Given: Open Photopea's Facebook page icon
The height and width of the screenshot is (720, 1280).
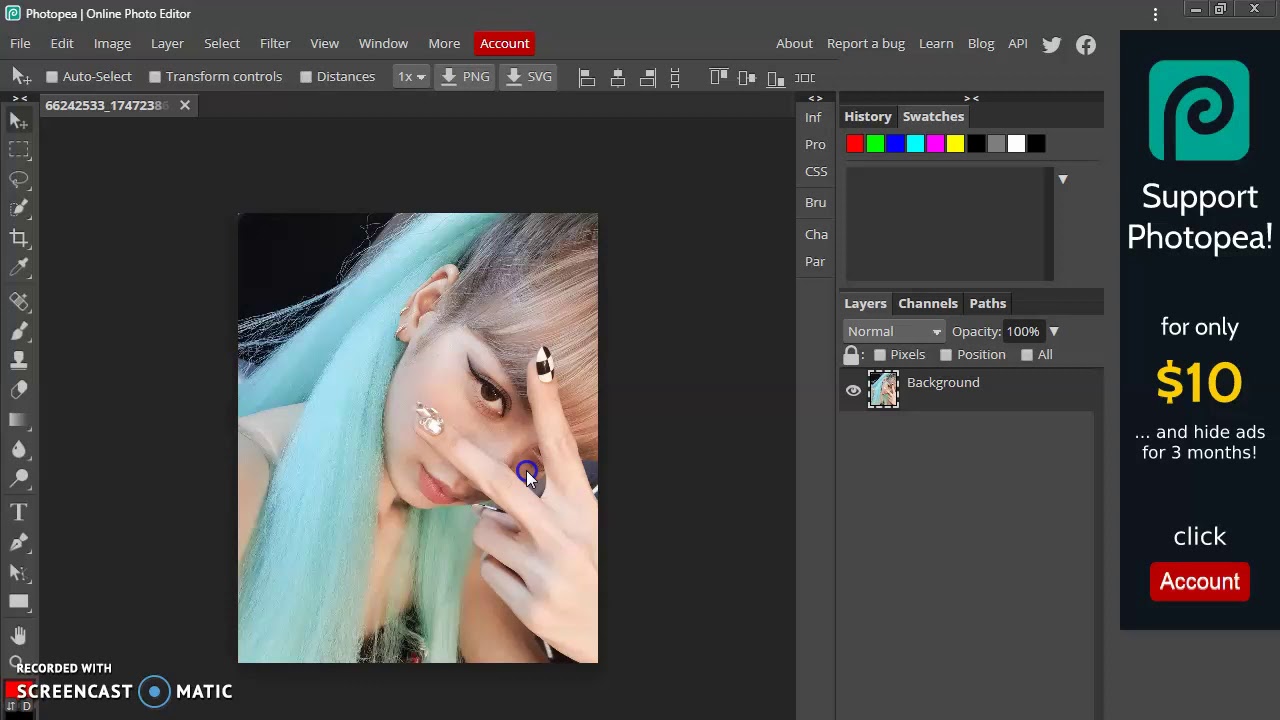Looking at the screenshot, I should click(x=1086, y=44).
